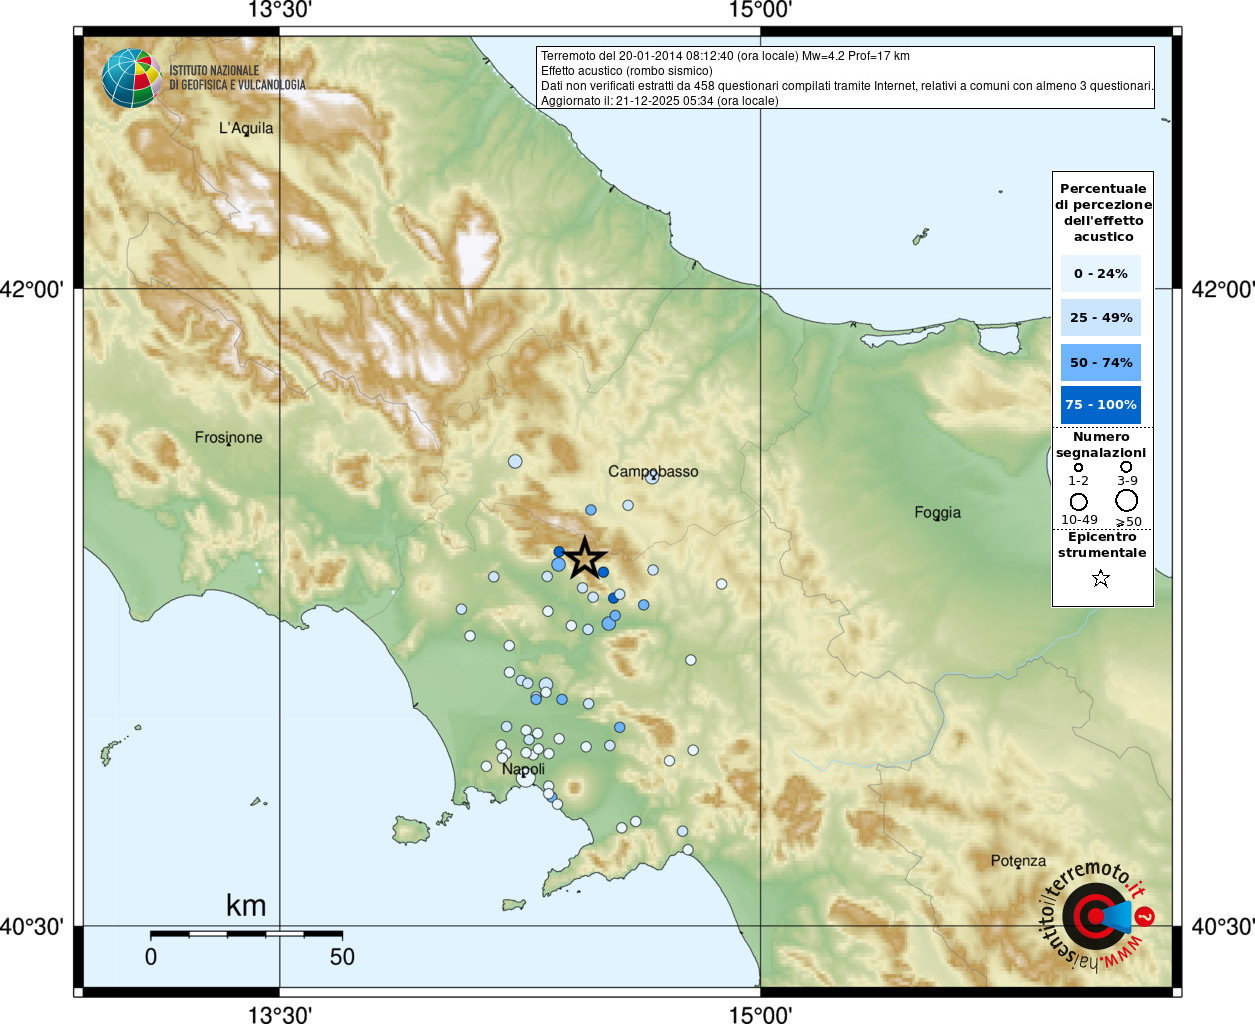
Task: Click the data circle on the Campobasso label
Action: tap(651, 477)
